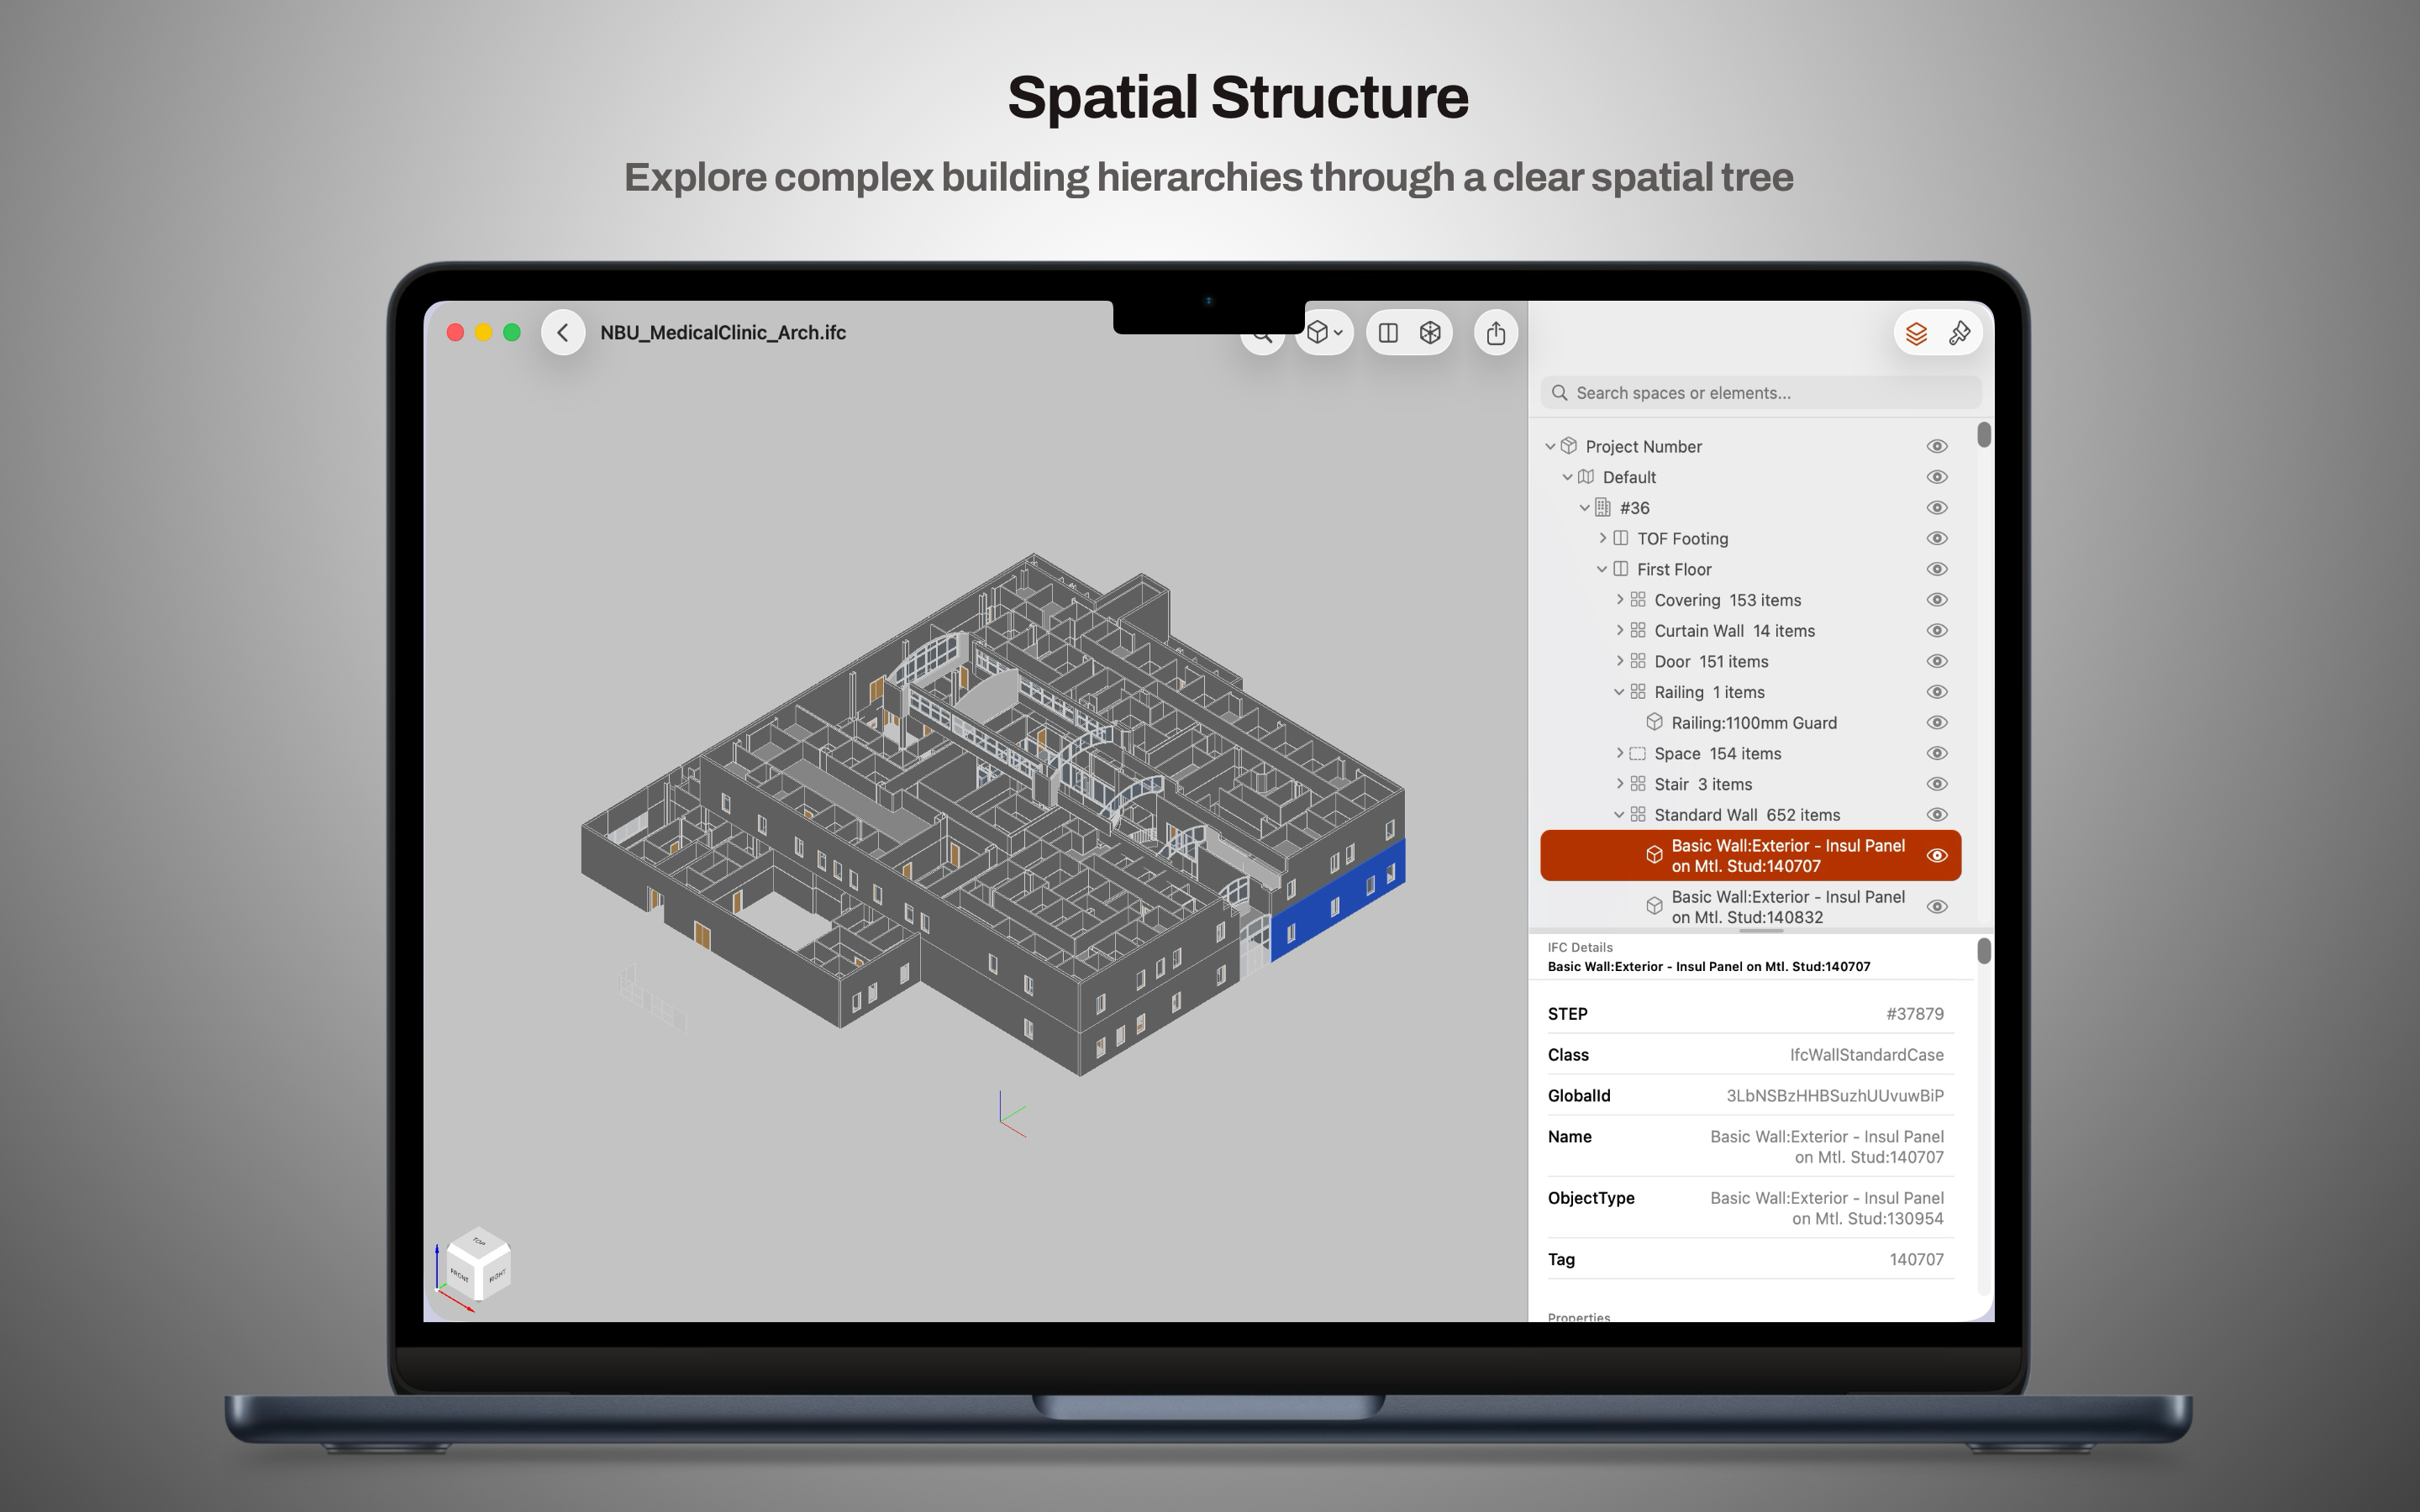The height and width of the screenshot is (1512, 2420).
Task: Select Basic Wall Stud:140832 tree row
Action: pos(1750,907)
